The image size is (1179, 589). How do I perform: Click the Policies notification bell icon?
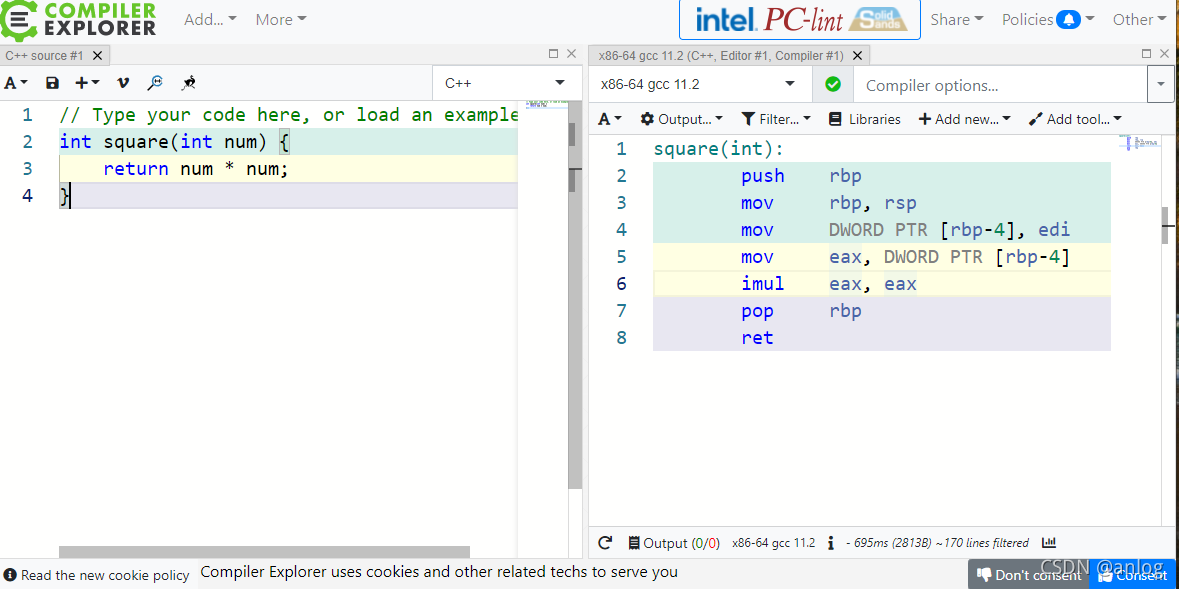click(1068, 20)
